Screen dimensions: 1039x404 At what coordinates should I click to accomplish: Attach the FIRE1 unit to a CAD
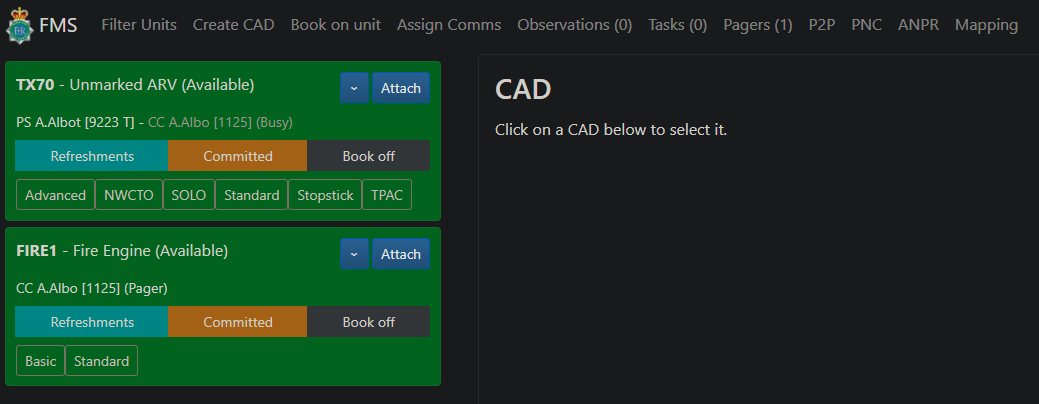(401, 254)
